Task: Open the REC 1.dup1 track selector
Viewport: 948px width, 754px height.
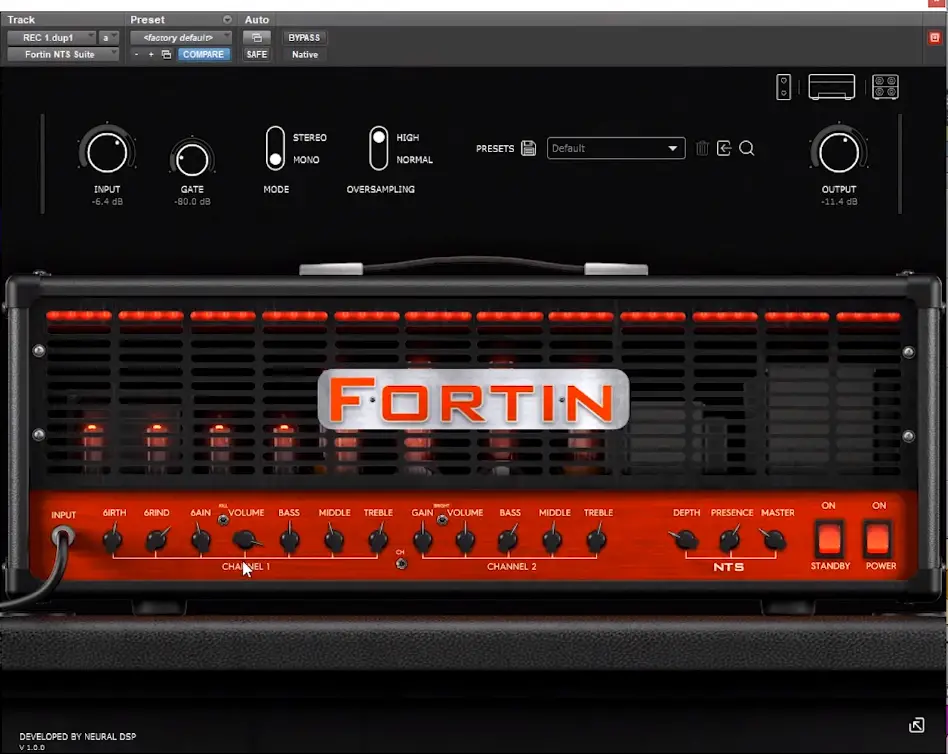Action: (x=51, y=37)
